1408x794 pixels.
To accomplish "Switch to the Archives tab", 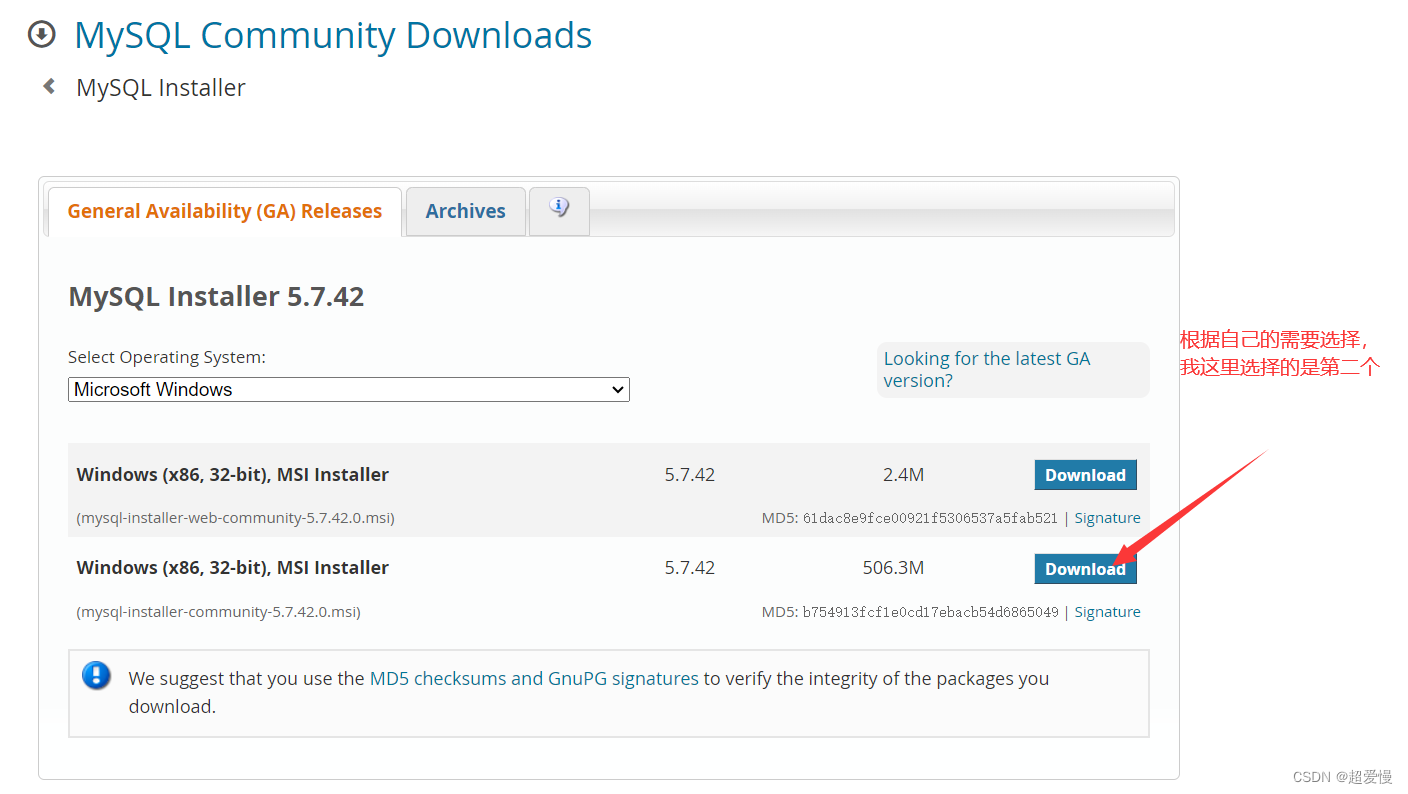I will tap(465, 211).
